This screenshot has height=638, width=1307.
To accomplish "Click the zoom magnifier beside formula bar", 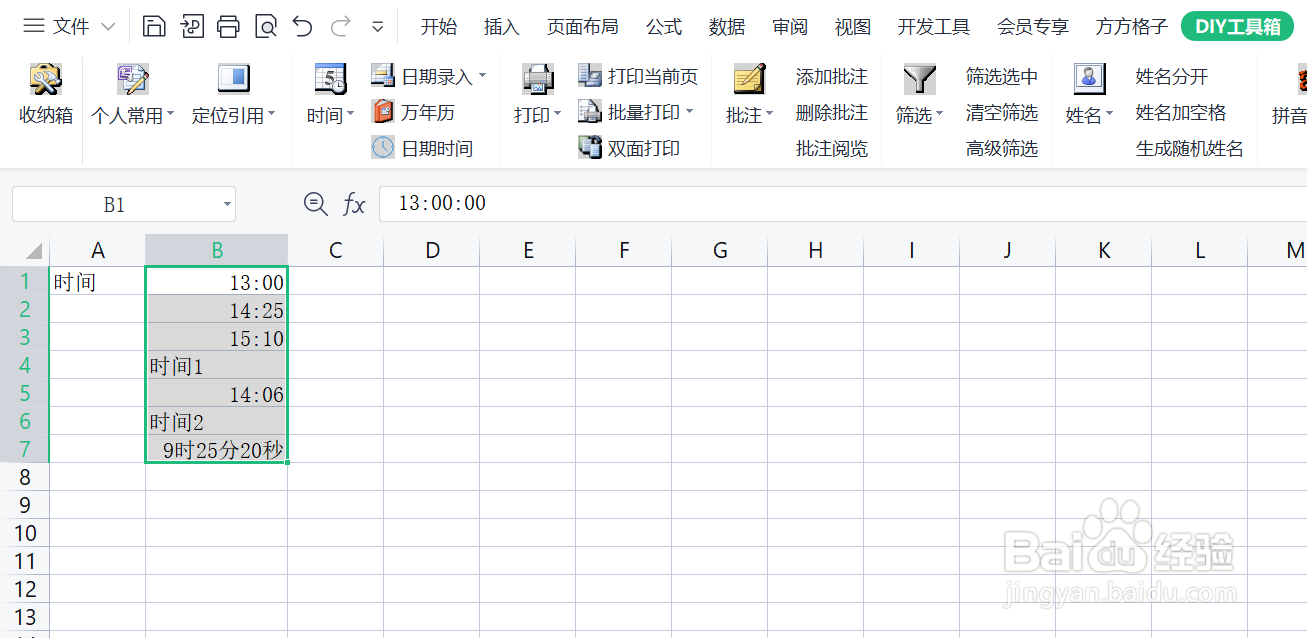I will (x=316, y=204).
